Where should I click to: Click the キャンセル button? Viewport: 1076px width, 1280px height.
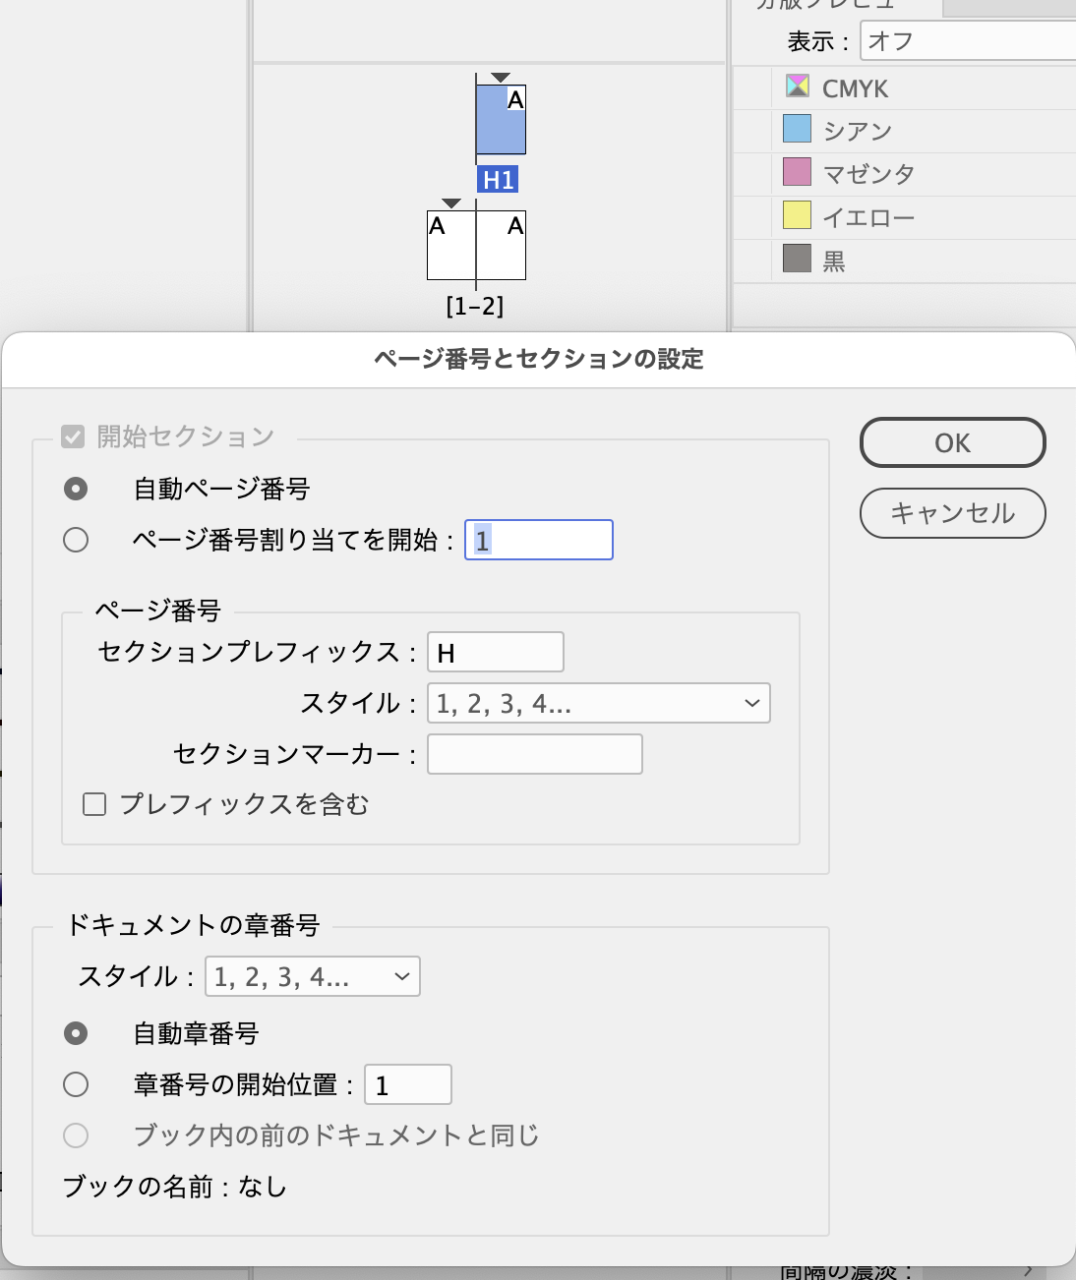[x=952, y=513]
